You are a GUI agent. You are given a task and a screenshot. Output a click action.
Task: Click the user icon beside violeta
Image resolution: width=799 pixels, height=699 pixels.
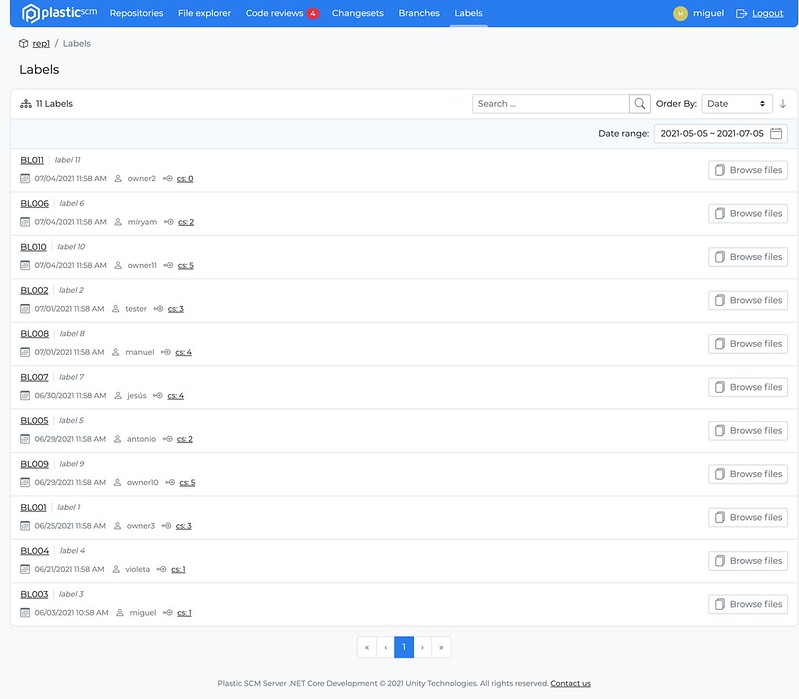pos(116,569)
